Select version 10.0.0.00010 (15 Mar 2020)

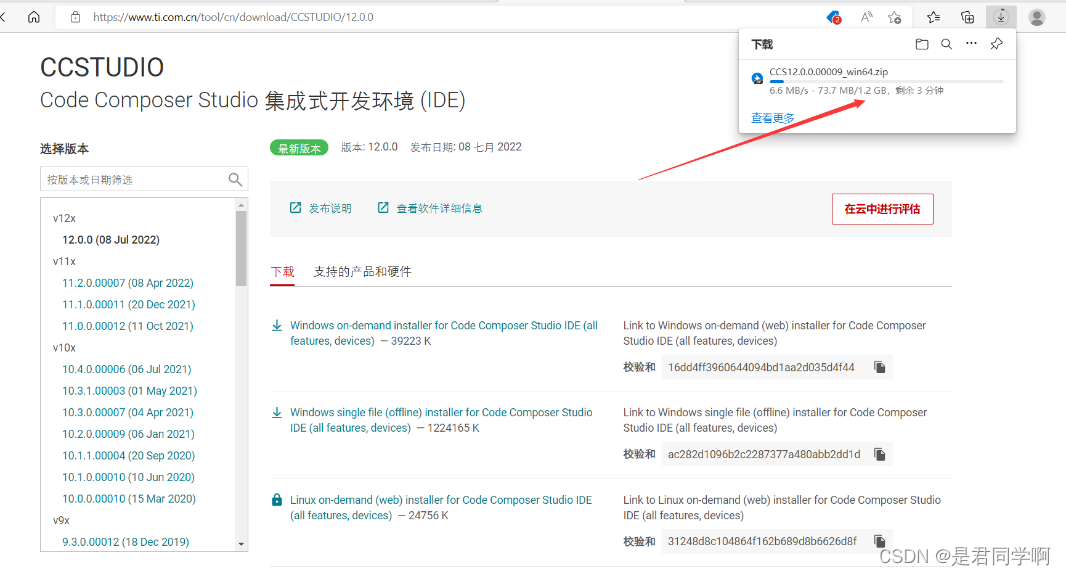(129, 499)
